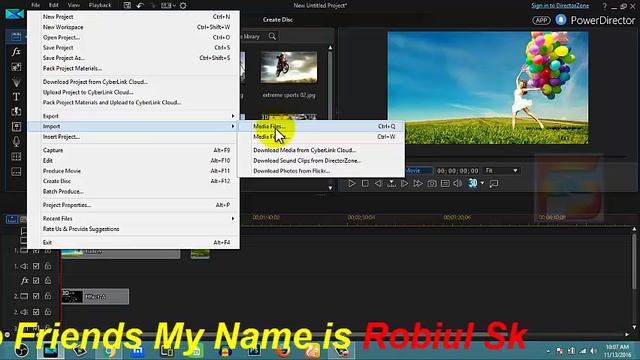Open the project aspect ratio dropdown
This screenshot has height=360, width=640.
click(174, 5)
